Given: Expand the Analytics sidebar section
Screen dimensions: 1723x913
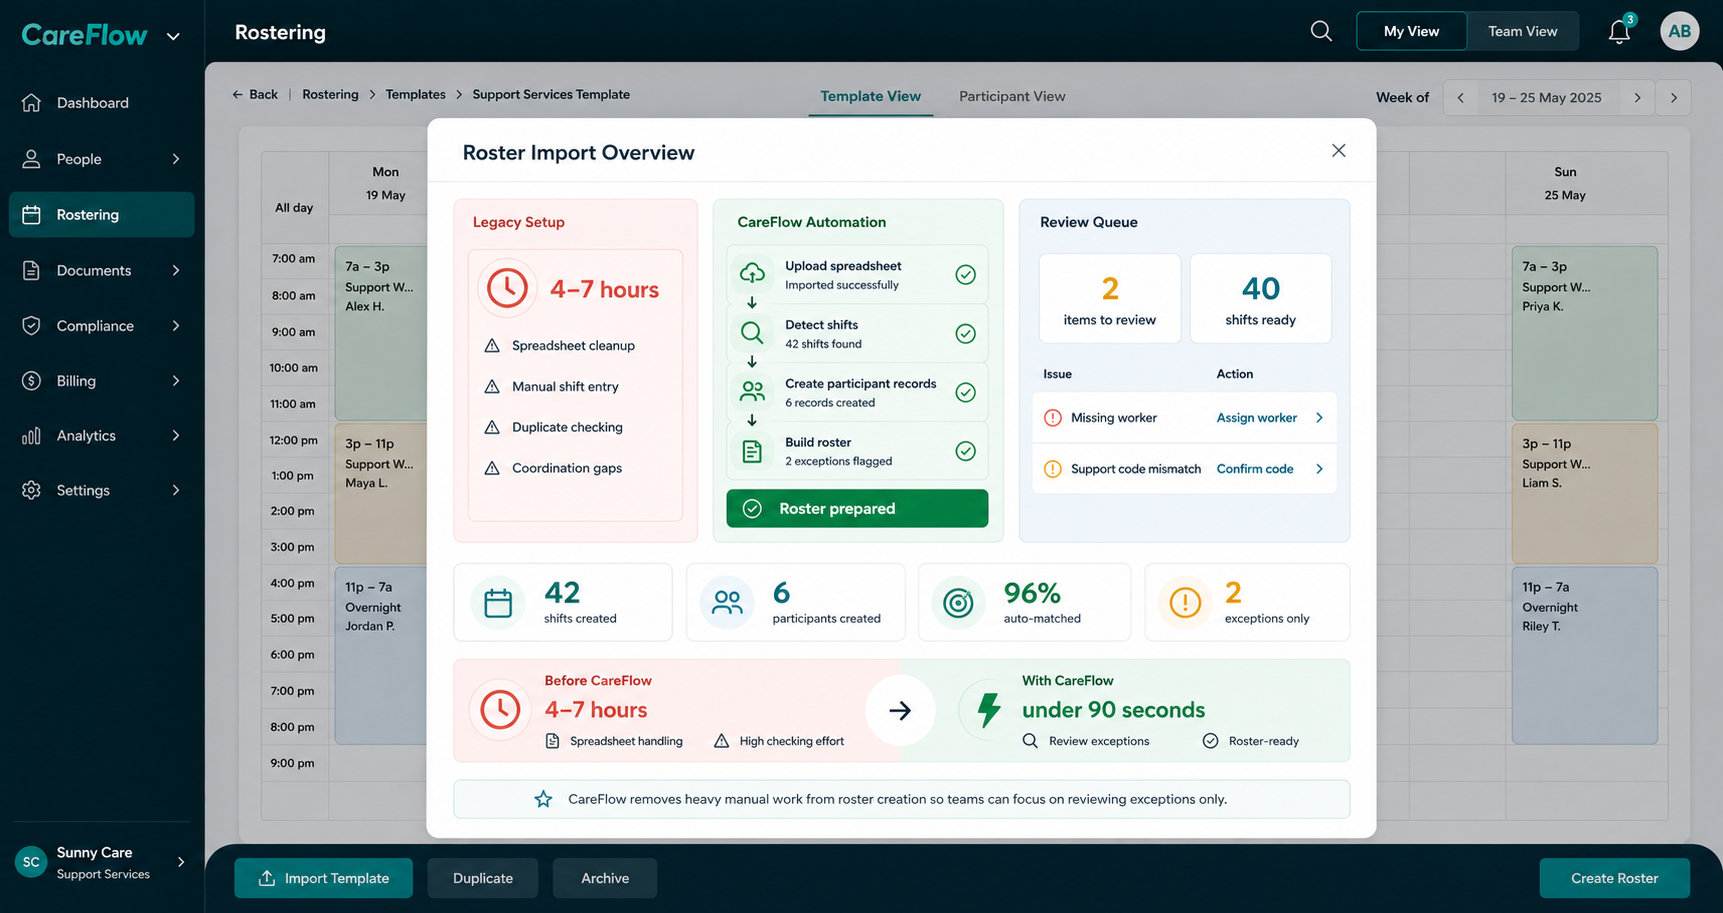Looking at the screenshot, I should (176, 436).
